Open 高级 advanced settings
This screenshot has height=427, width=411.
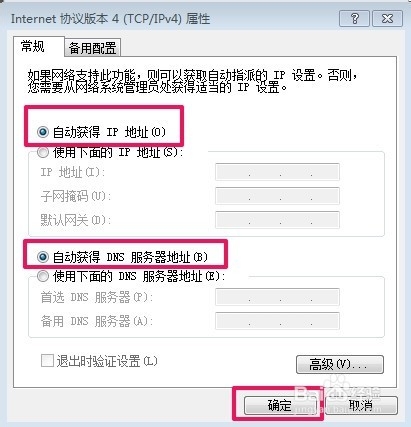pyautogui.click(x=340, y=365)
